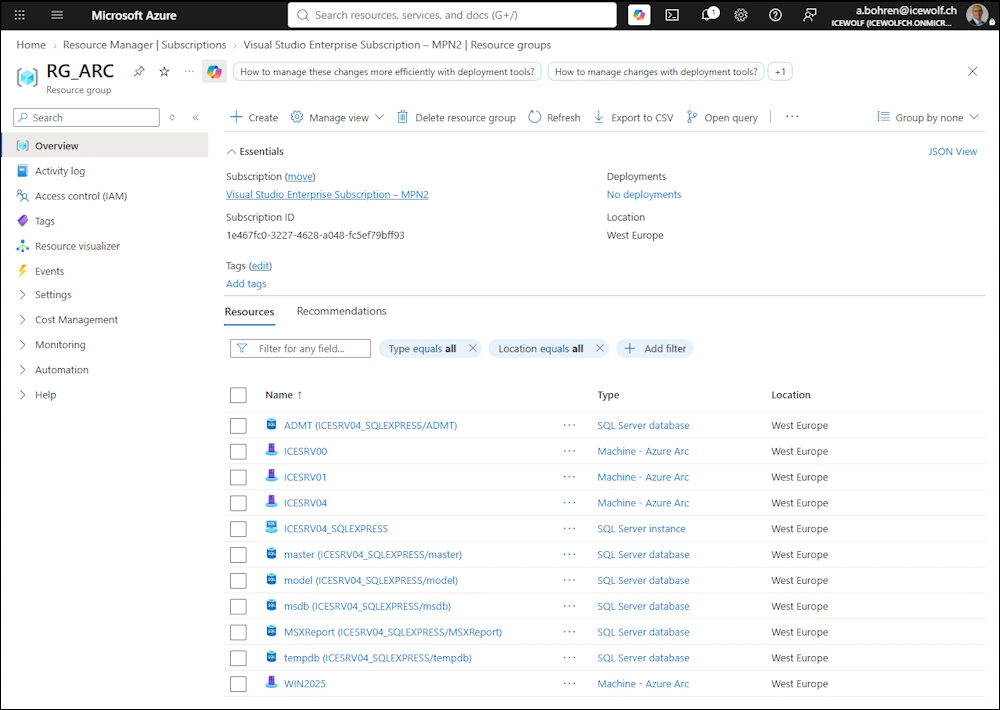Click the Azure Arc machine icon for ICESRV01
The height and width of the screenshot is (710, 1000).
[271, 476]
